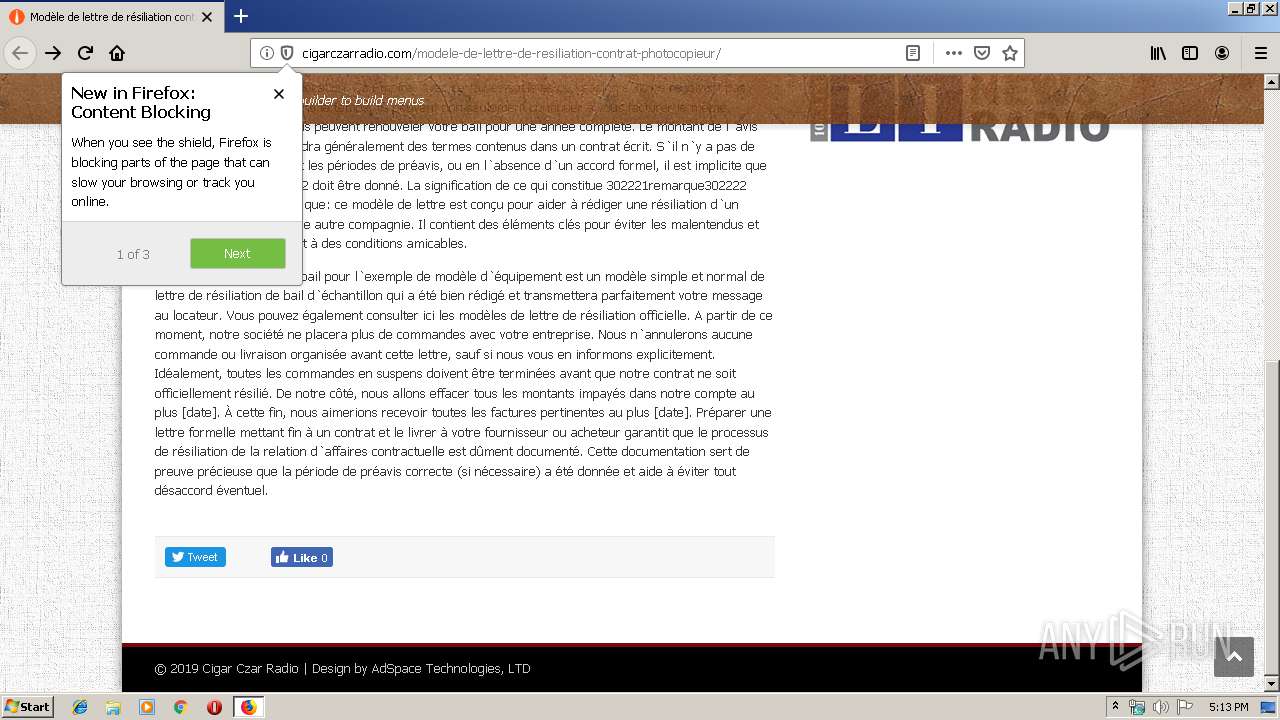Save page to Pocket

(x=982, y=53)
